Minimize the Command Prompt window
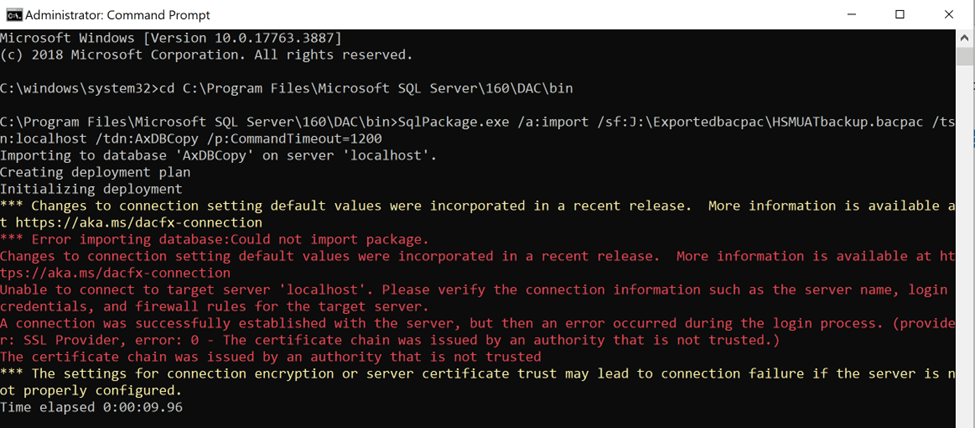The image size is (975, 428). click(x=851, y=14)
